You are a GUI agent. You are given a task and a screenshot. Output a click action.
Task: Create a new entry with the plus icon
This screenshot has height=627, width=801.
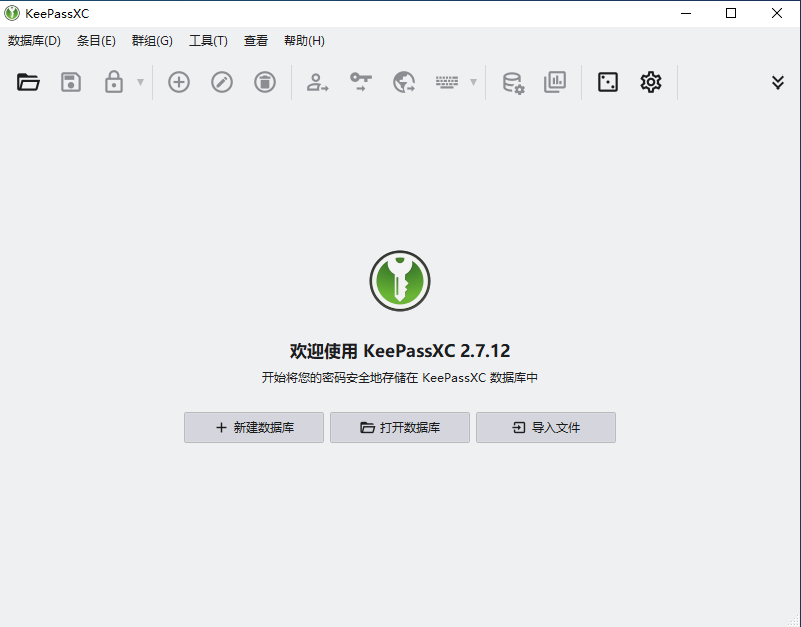pyautogui.click(x=178, y=82)
